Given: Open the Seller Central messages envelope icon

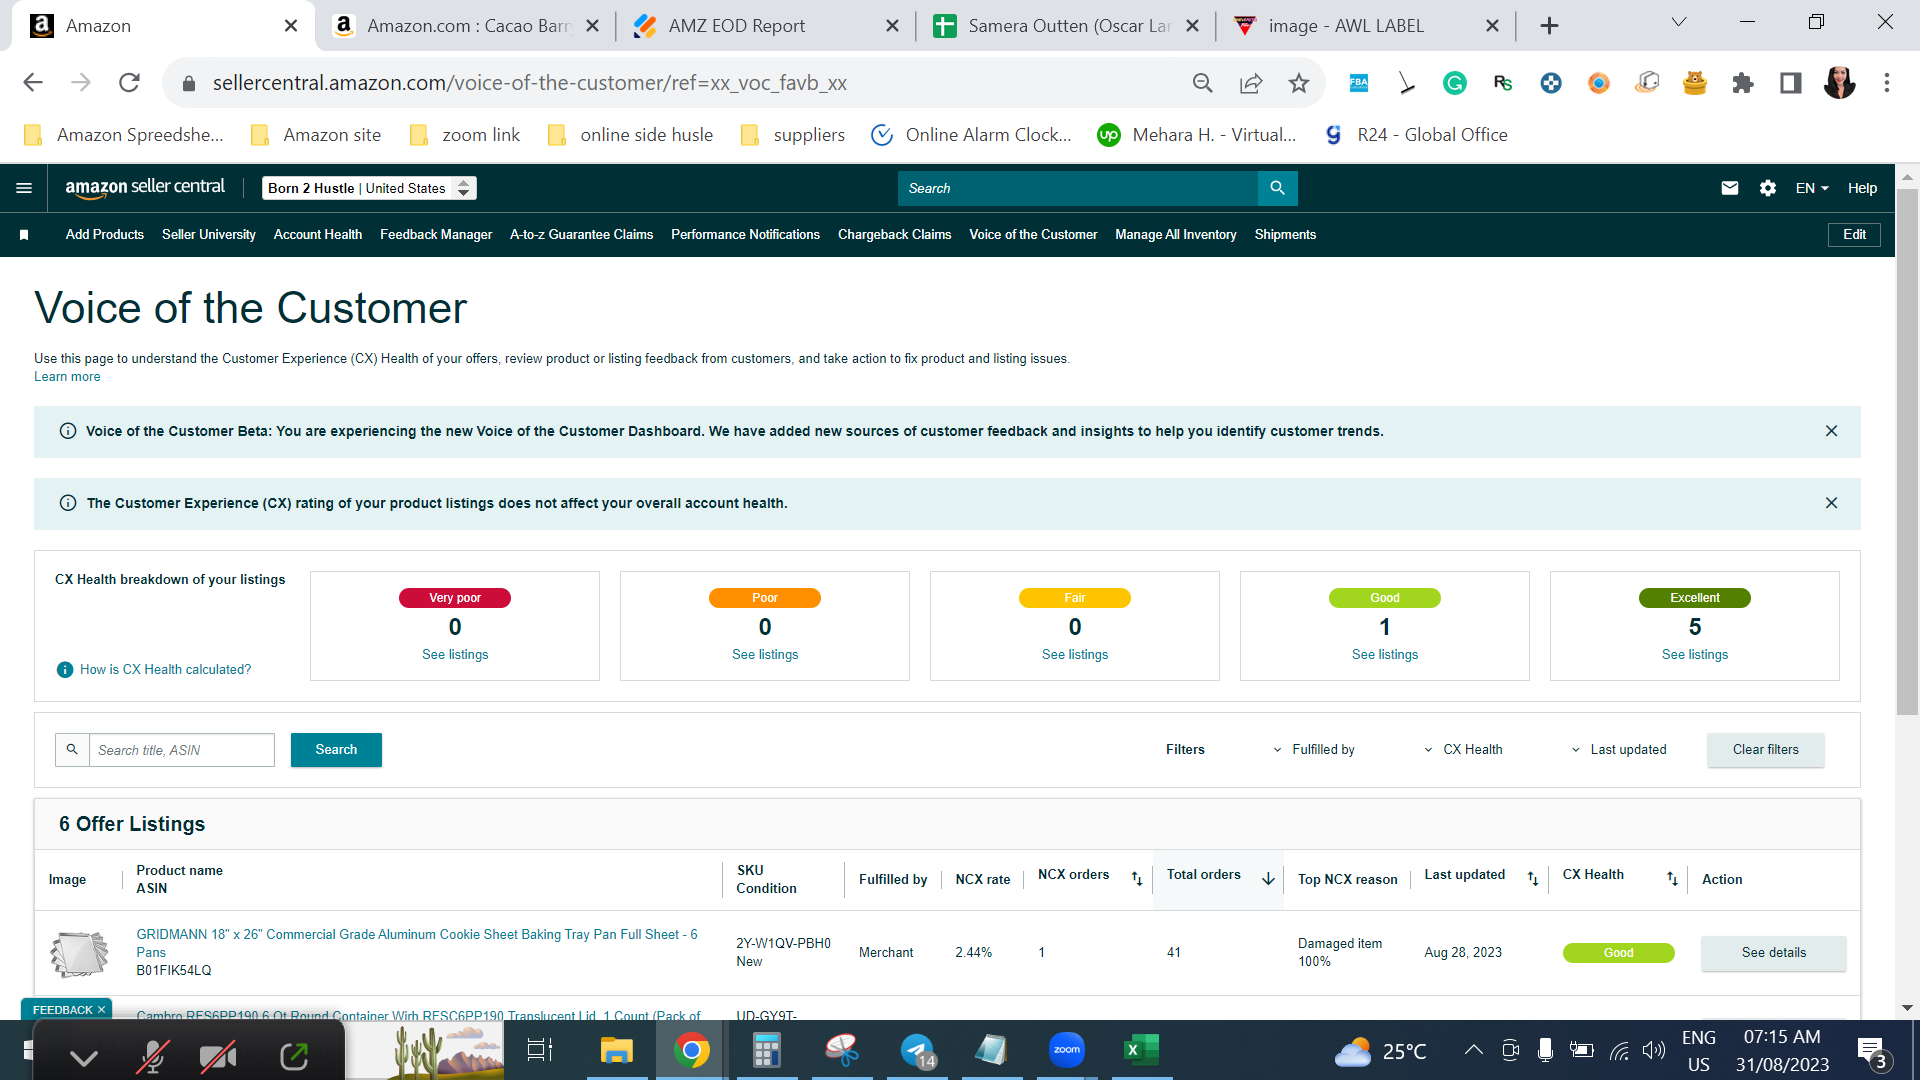Looking at the screenshot, I should tap(1729, 188).
